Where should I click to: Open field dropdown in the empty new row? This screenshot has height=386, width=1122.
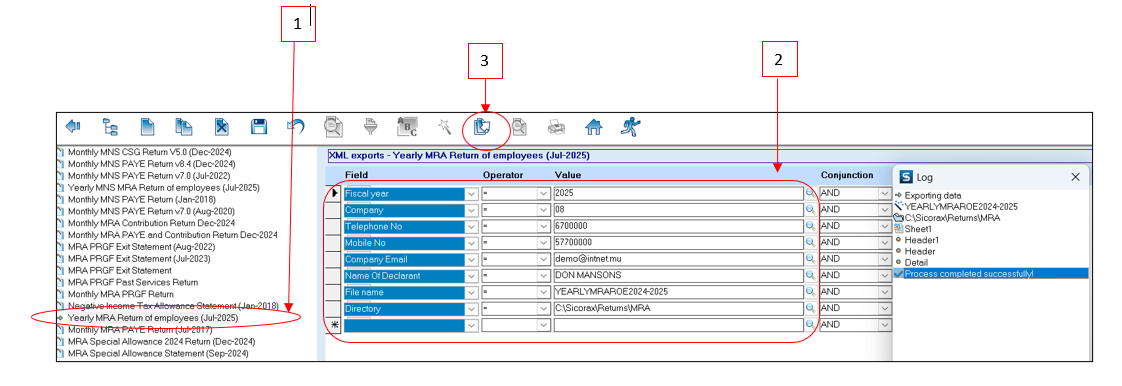coord(471,325)
